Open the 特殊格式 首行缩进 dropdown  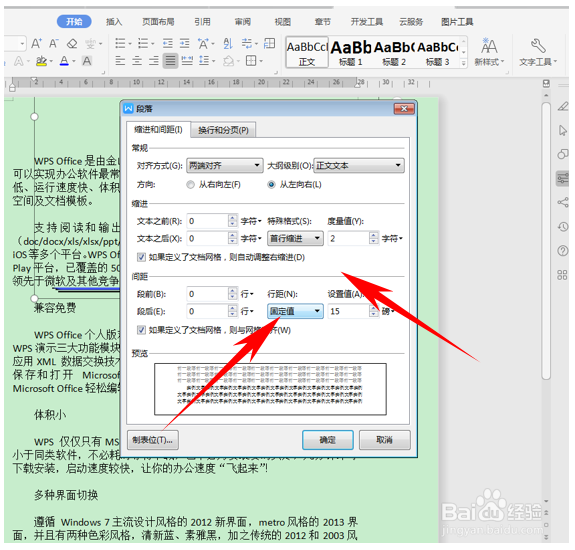[295, 239]
